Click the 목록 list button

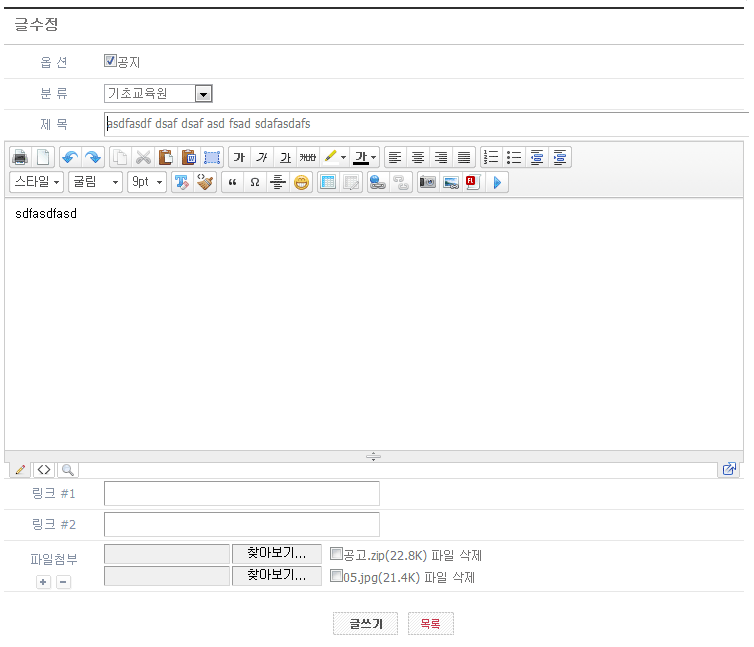[430, 624]
